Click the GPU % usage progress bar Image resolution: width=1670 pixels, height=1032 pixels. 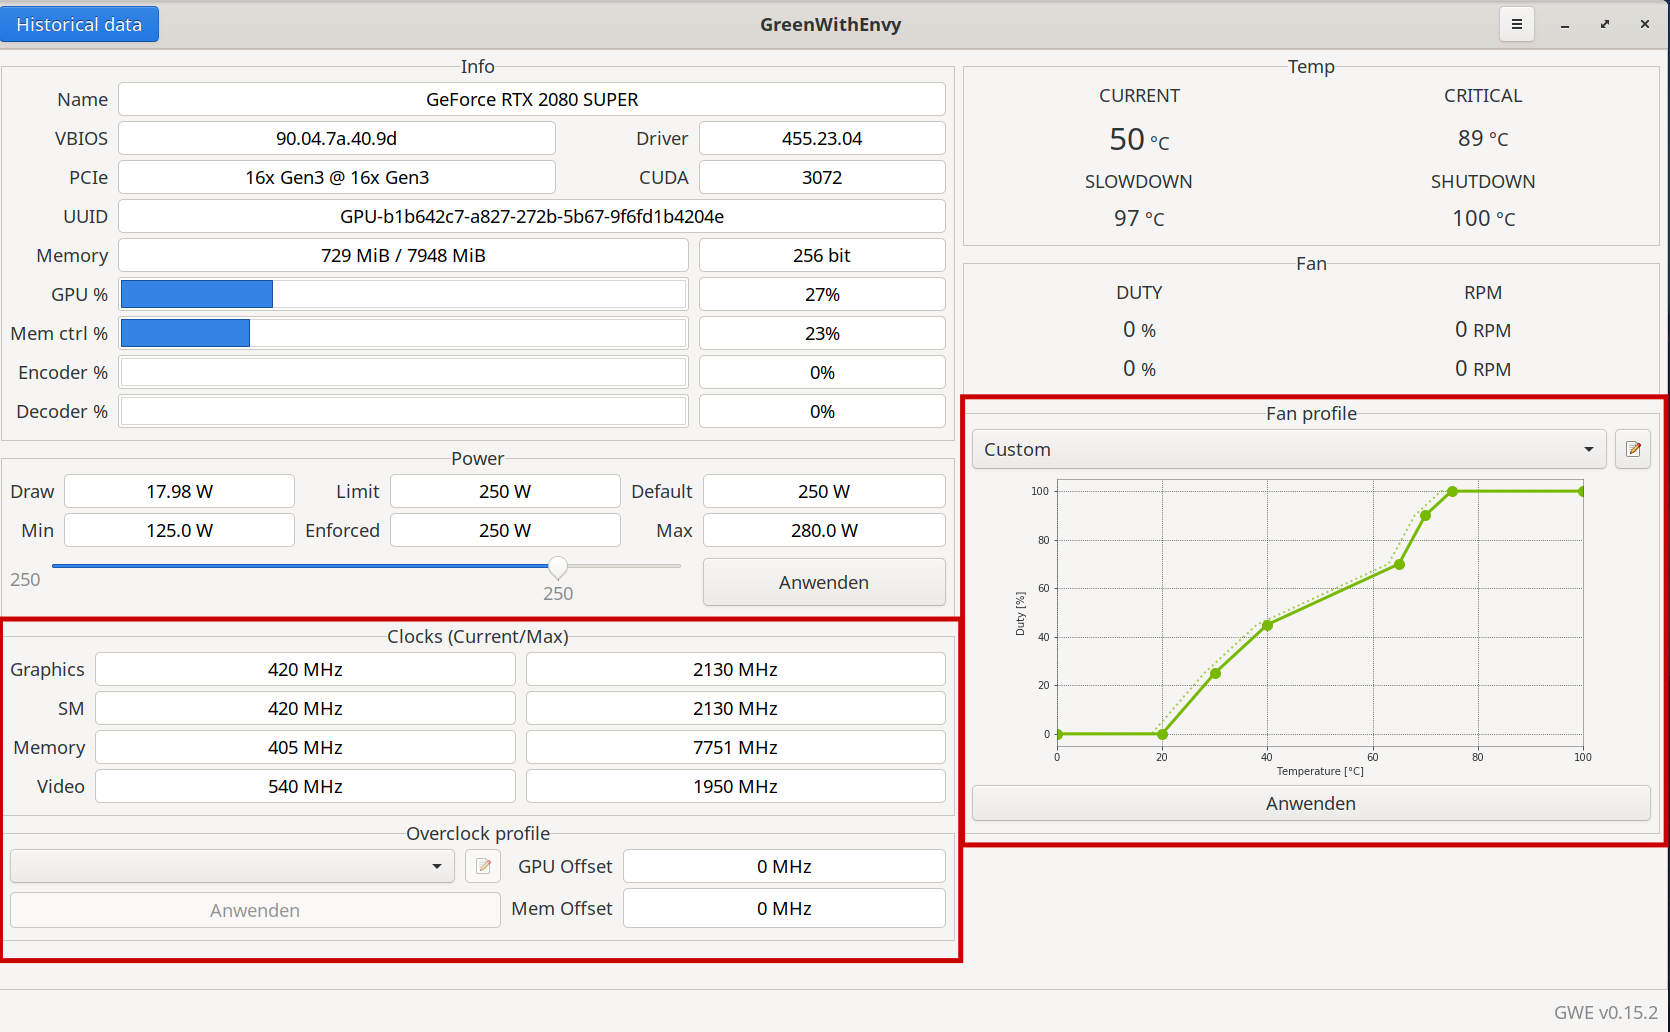pyautogui.click(x=403, y=294)
